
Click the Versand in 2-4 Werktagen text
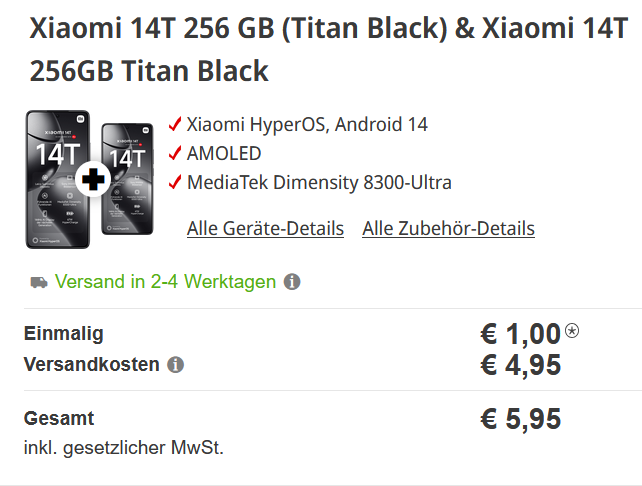pos(165,282)
